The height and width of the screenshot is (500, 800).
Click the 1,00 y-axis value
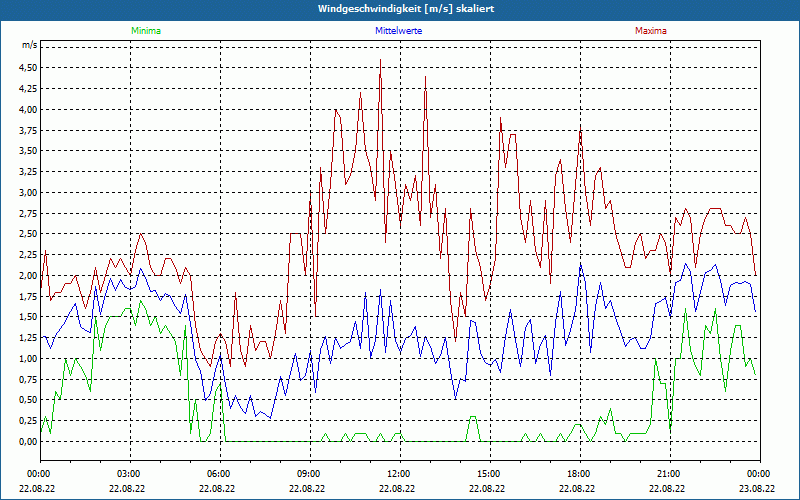[28, 359]
